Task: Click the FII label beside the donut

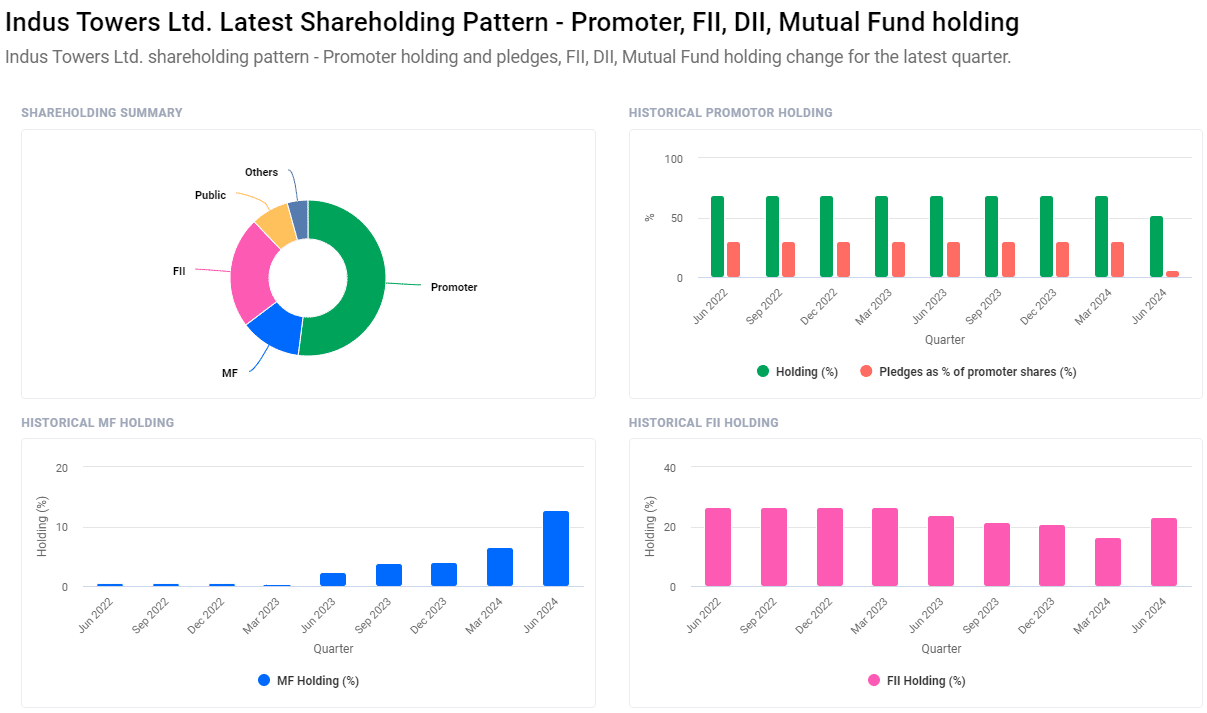Action: (179, 271)
